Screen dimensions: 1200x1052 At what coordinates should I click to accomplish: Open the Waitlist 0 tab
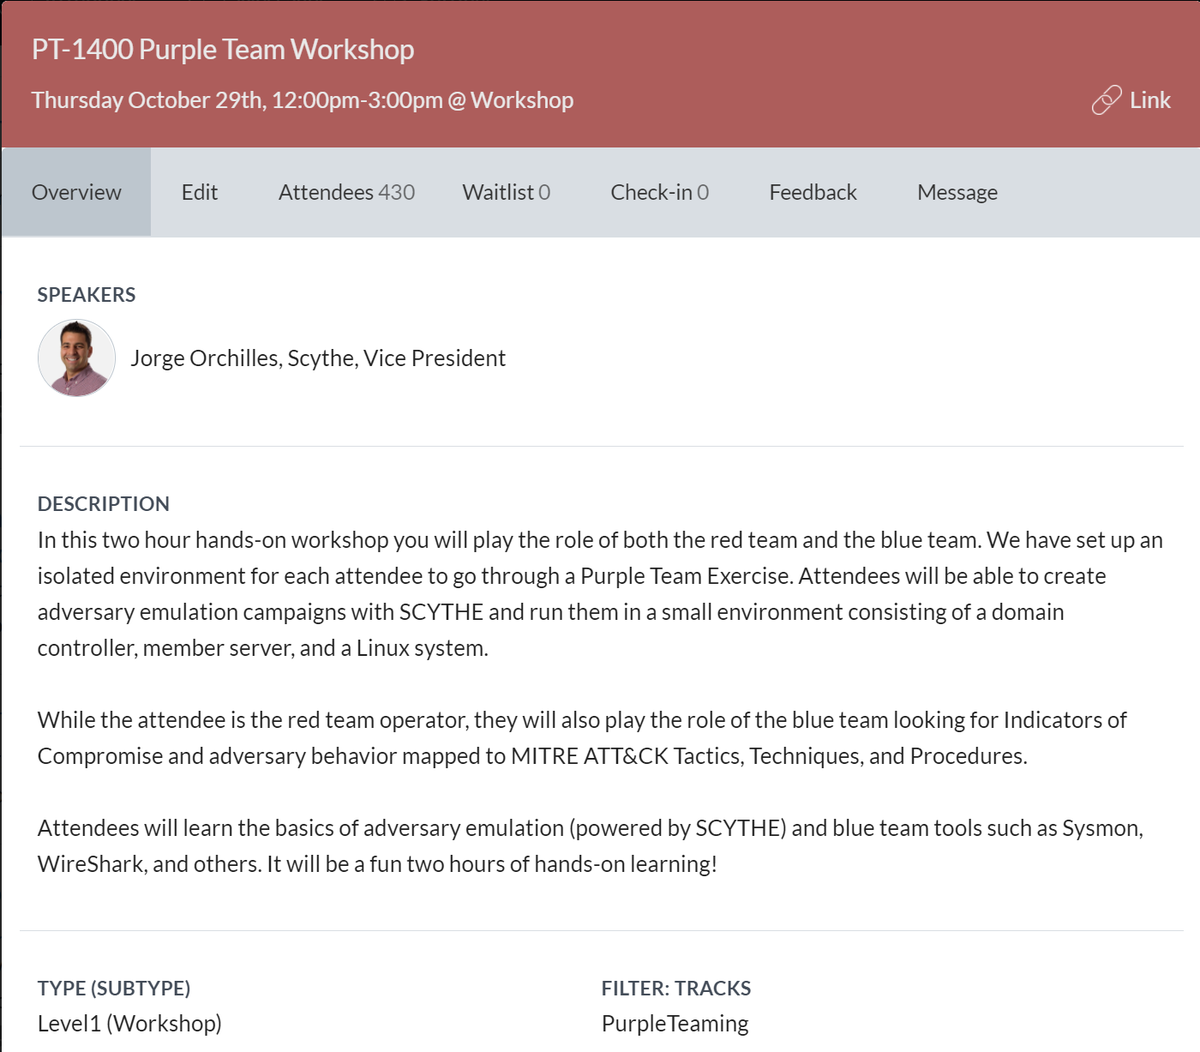(x=506, y=192)
